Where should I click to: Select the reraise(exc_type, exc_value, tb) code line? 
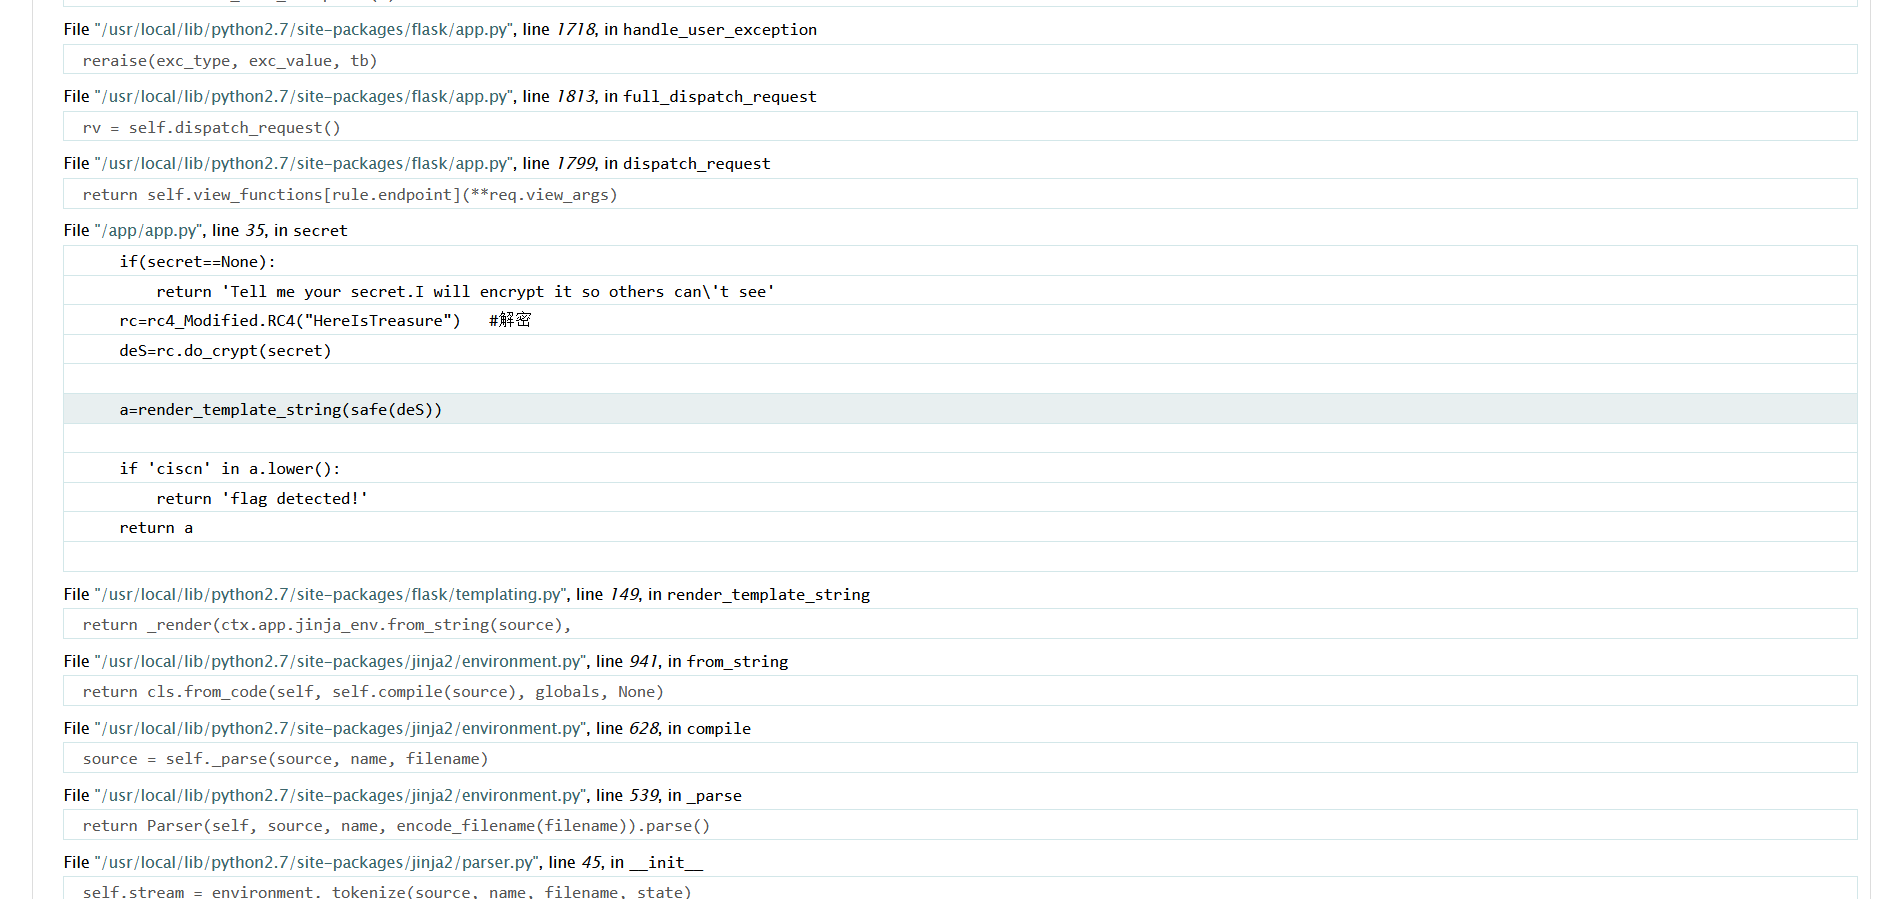point(960,60)
